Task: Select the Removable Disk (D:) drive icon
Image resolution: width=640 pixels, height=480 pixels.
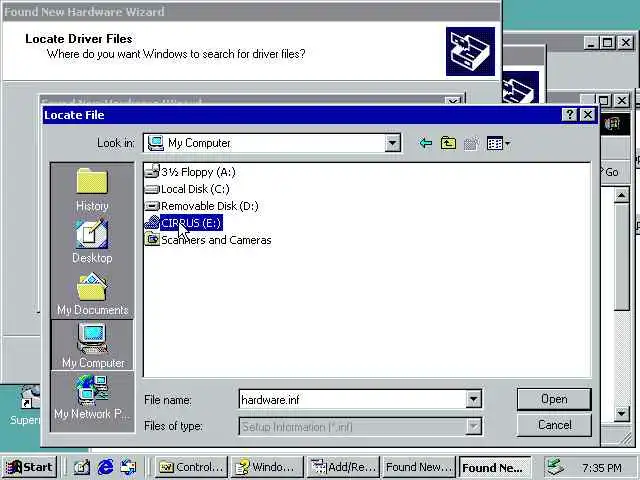Action: coord(152,206)
